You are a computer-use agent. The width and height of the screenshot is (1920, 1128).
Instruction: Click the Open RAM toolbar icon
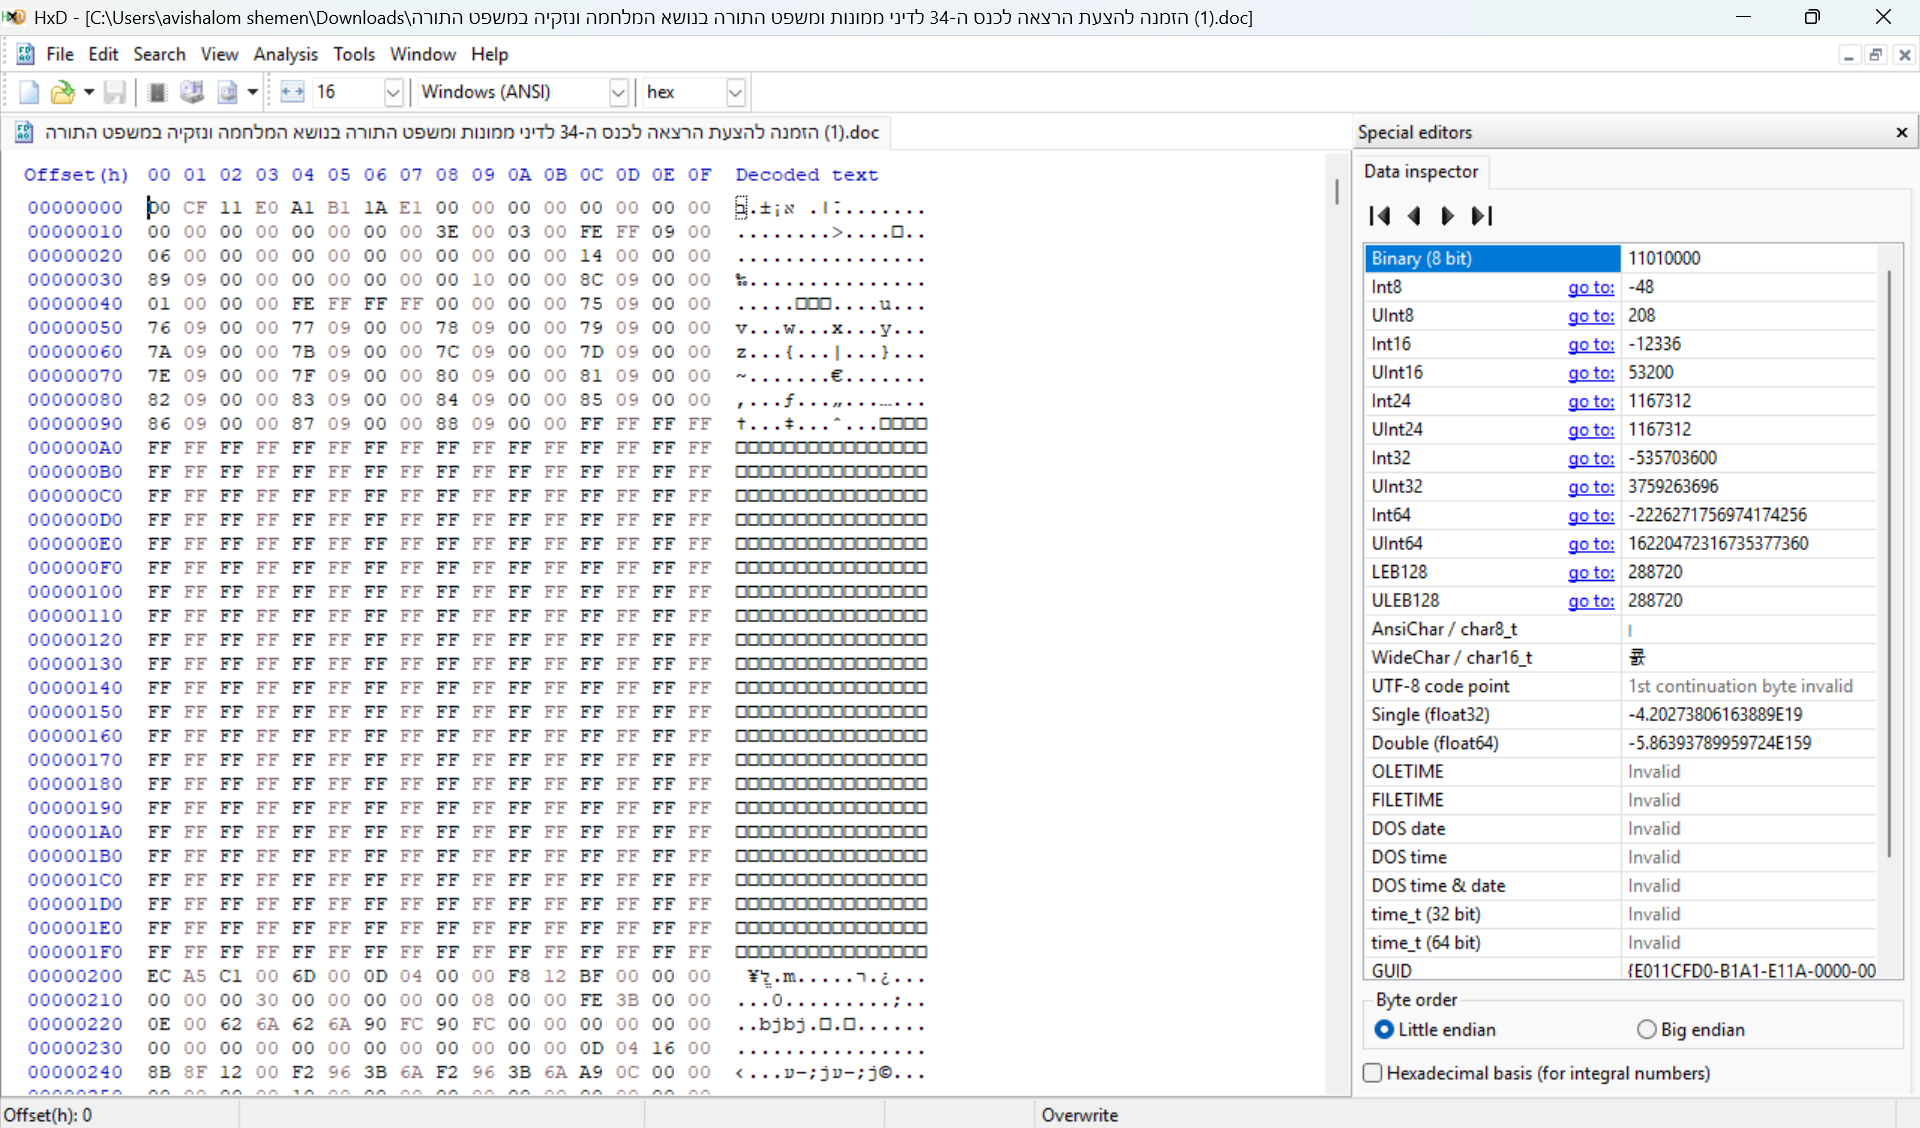click(x=157, y=92)
